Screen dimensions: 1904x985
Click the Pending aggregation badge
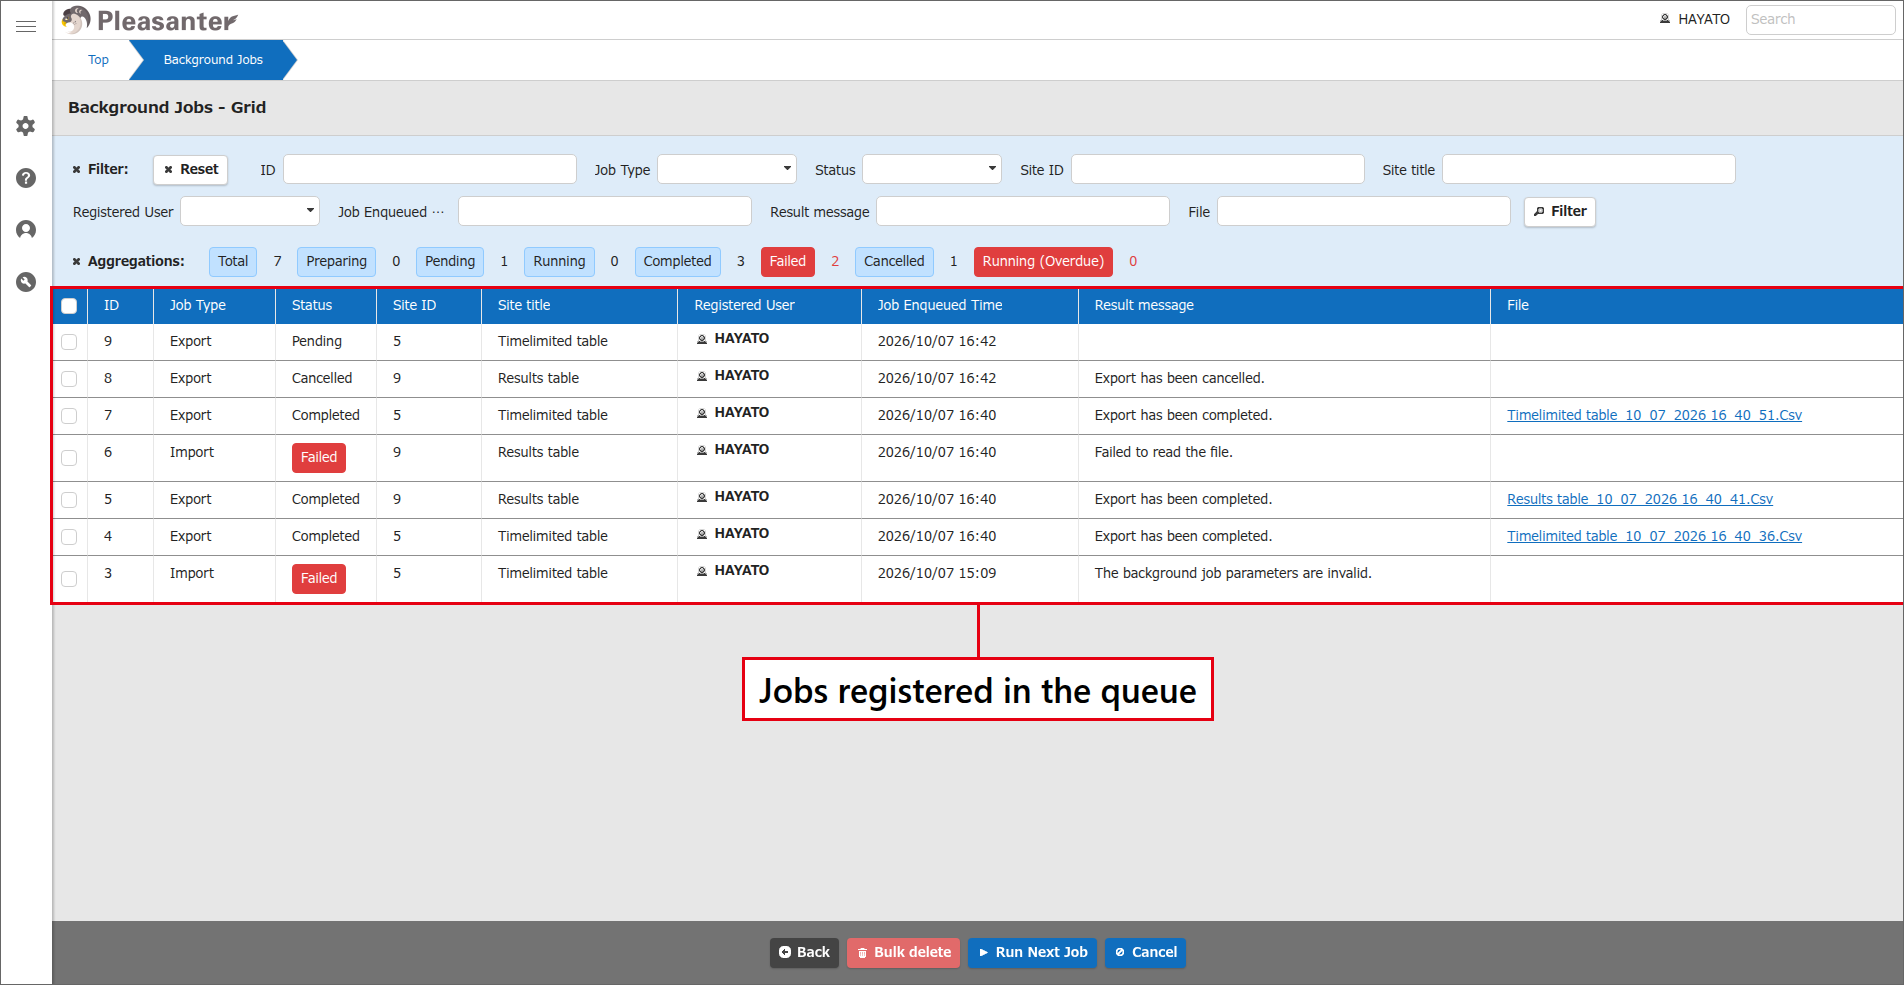point(450,261)
